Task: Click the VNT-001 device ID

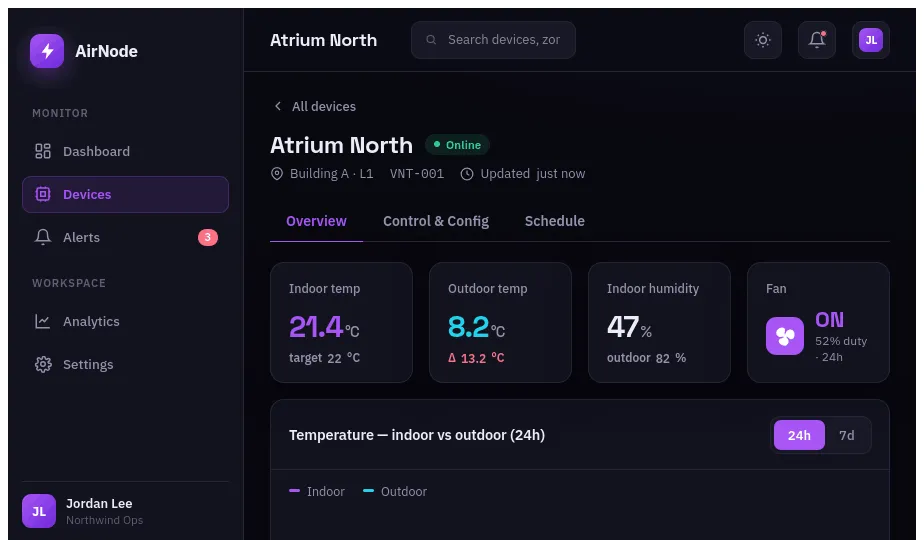Action: (x=417, y=174)
